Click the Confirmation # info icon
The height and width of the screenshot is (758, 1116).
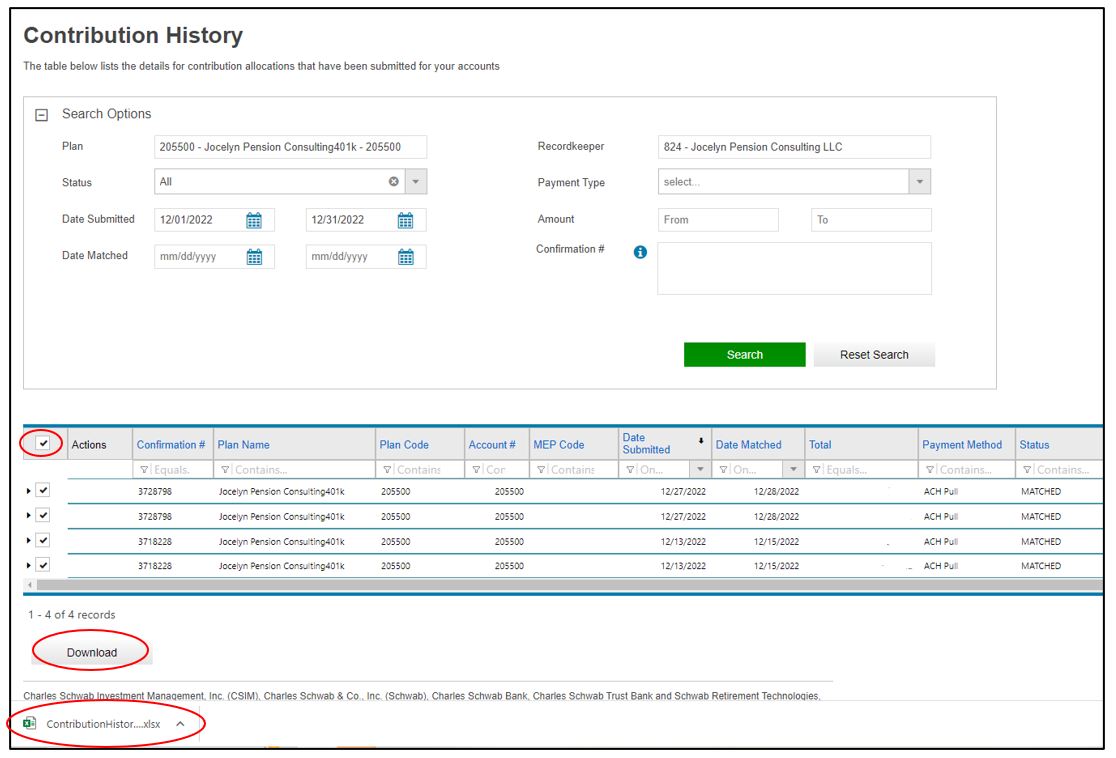(641, 252)
